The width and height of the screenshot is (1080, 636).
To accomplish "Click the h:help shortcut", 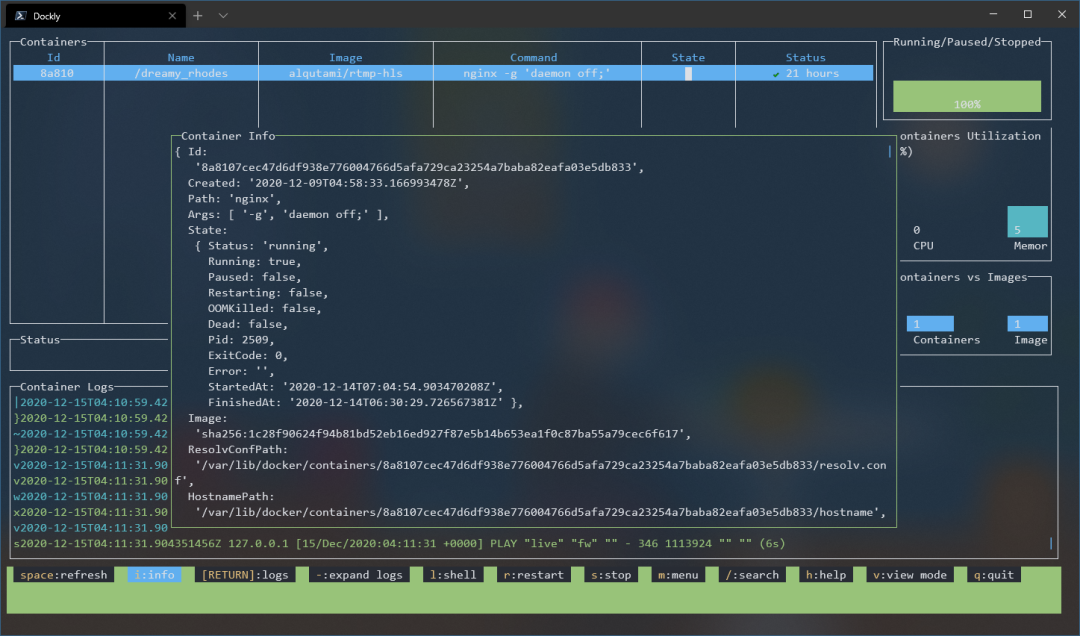I will pos(826,575).
